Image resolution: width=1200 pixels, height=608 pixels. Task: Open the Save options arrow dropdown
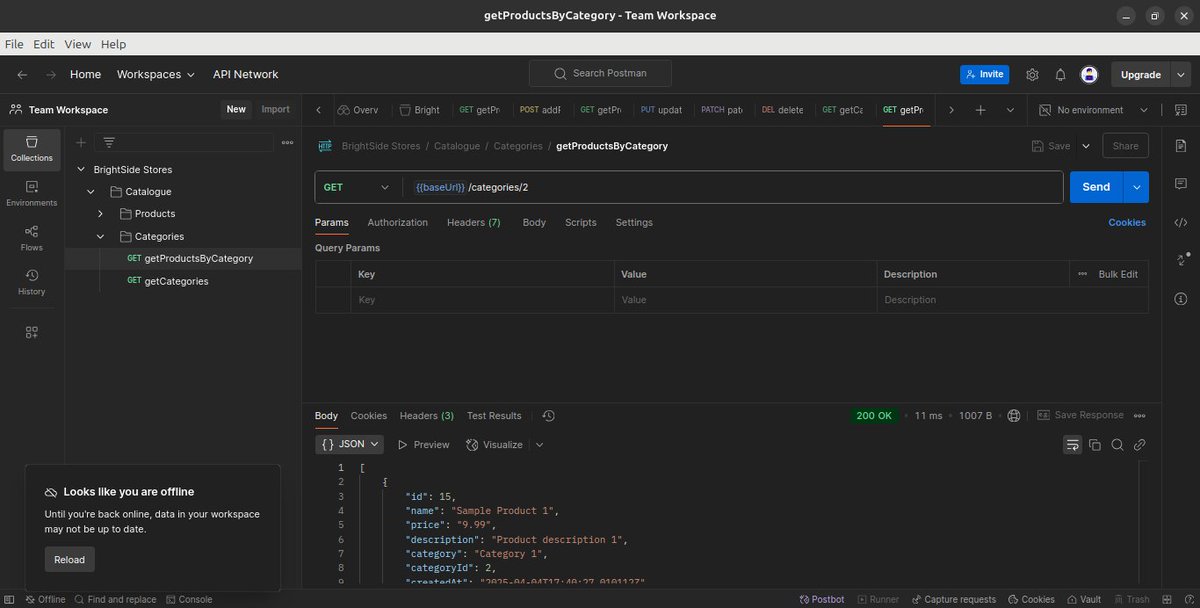coord(1086,146)
